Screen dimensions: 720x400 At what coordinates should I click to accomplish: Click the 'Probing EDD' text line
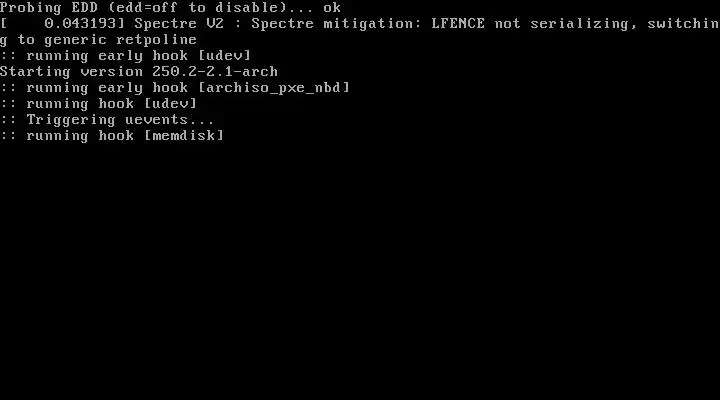(x=170, y=8)
